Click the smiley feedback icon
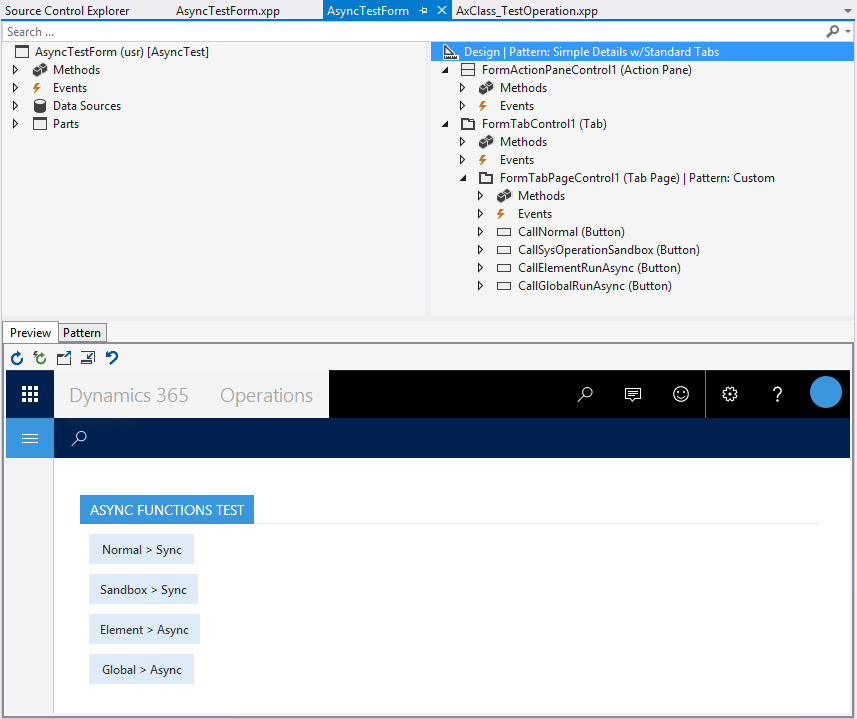The height and width of the screenshot is (719, 857). tap(681, 395)
